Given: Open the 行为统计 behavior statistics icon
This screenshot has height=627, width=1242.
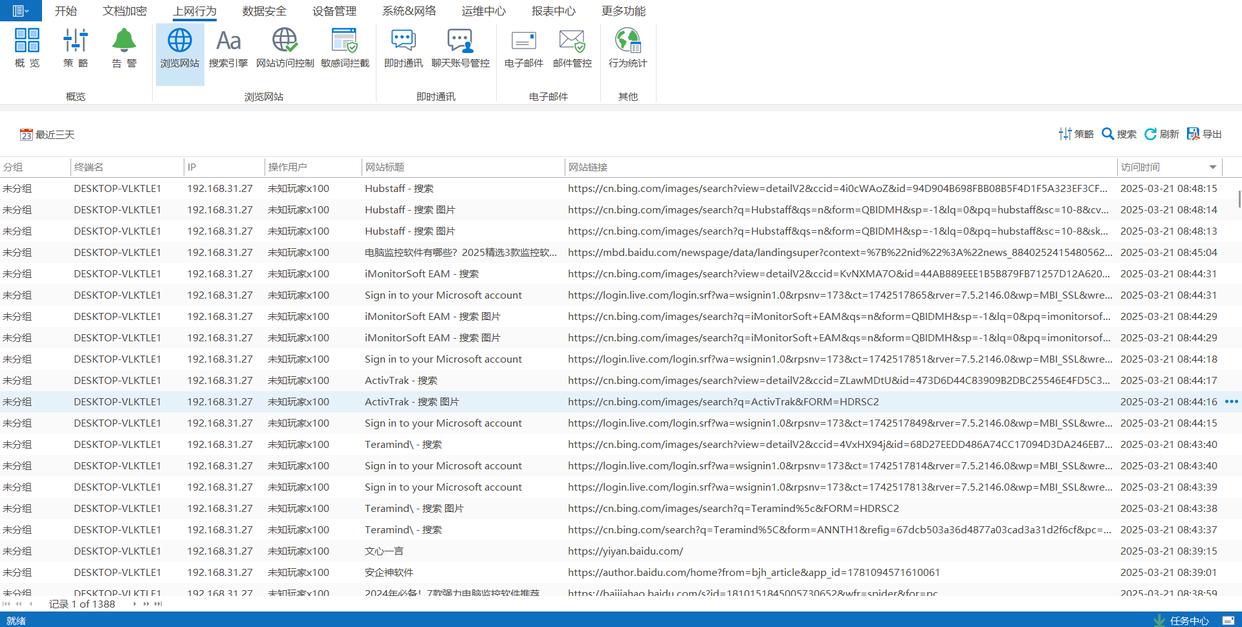Looking at the screenshot, I should [627, 48].
